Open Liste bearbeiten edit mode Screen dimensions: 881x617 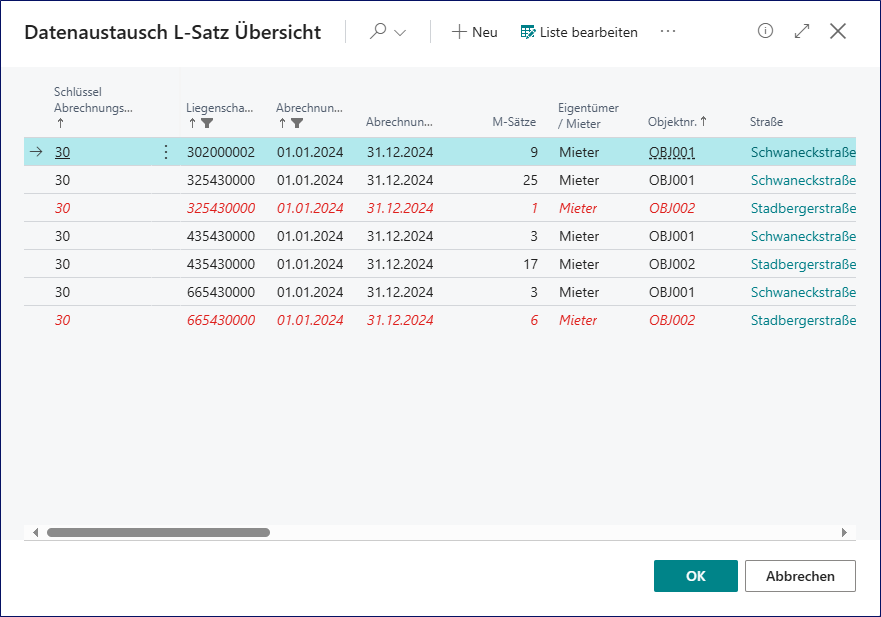pos(579,32)
